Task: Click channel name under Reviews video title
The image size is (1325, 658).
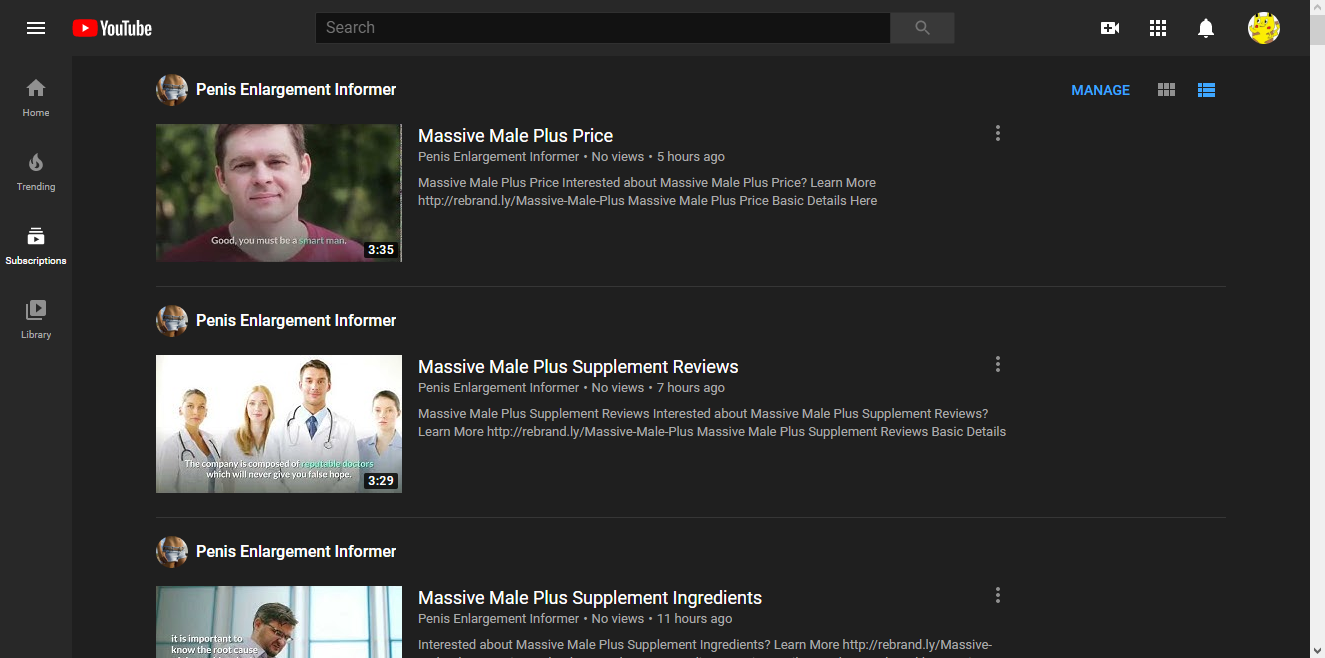Action: tap(498, 388)
